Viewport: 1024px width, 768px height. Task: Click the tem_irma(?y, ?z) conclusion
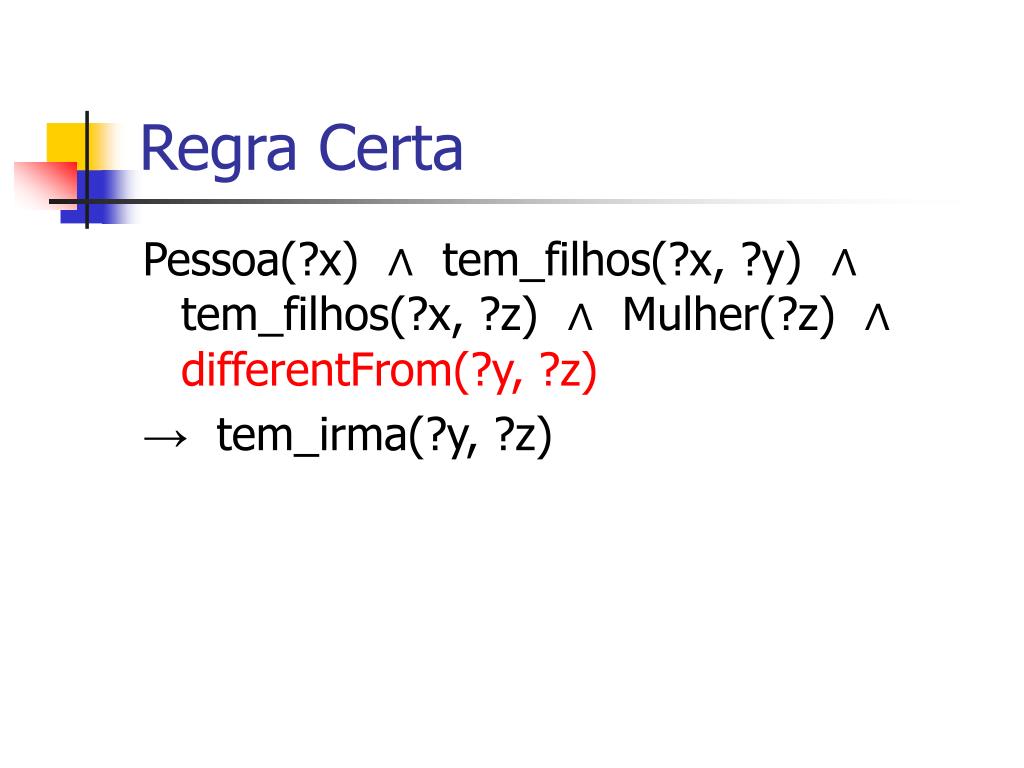click(385, 436)
